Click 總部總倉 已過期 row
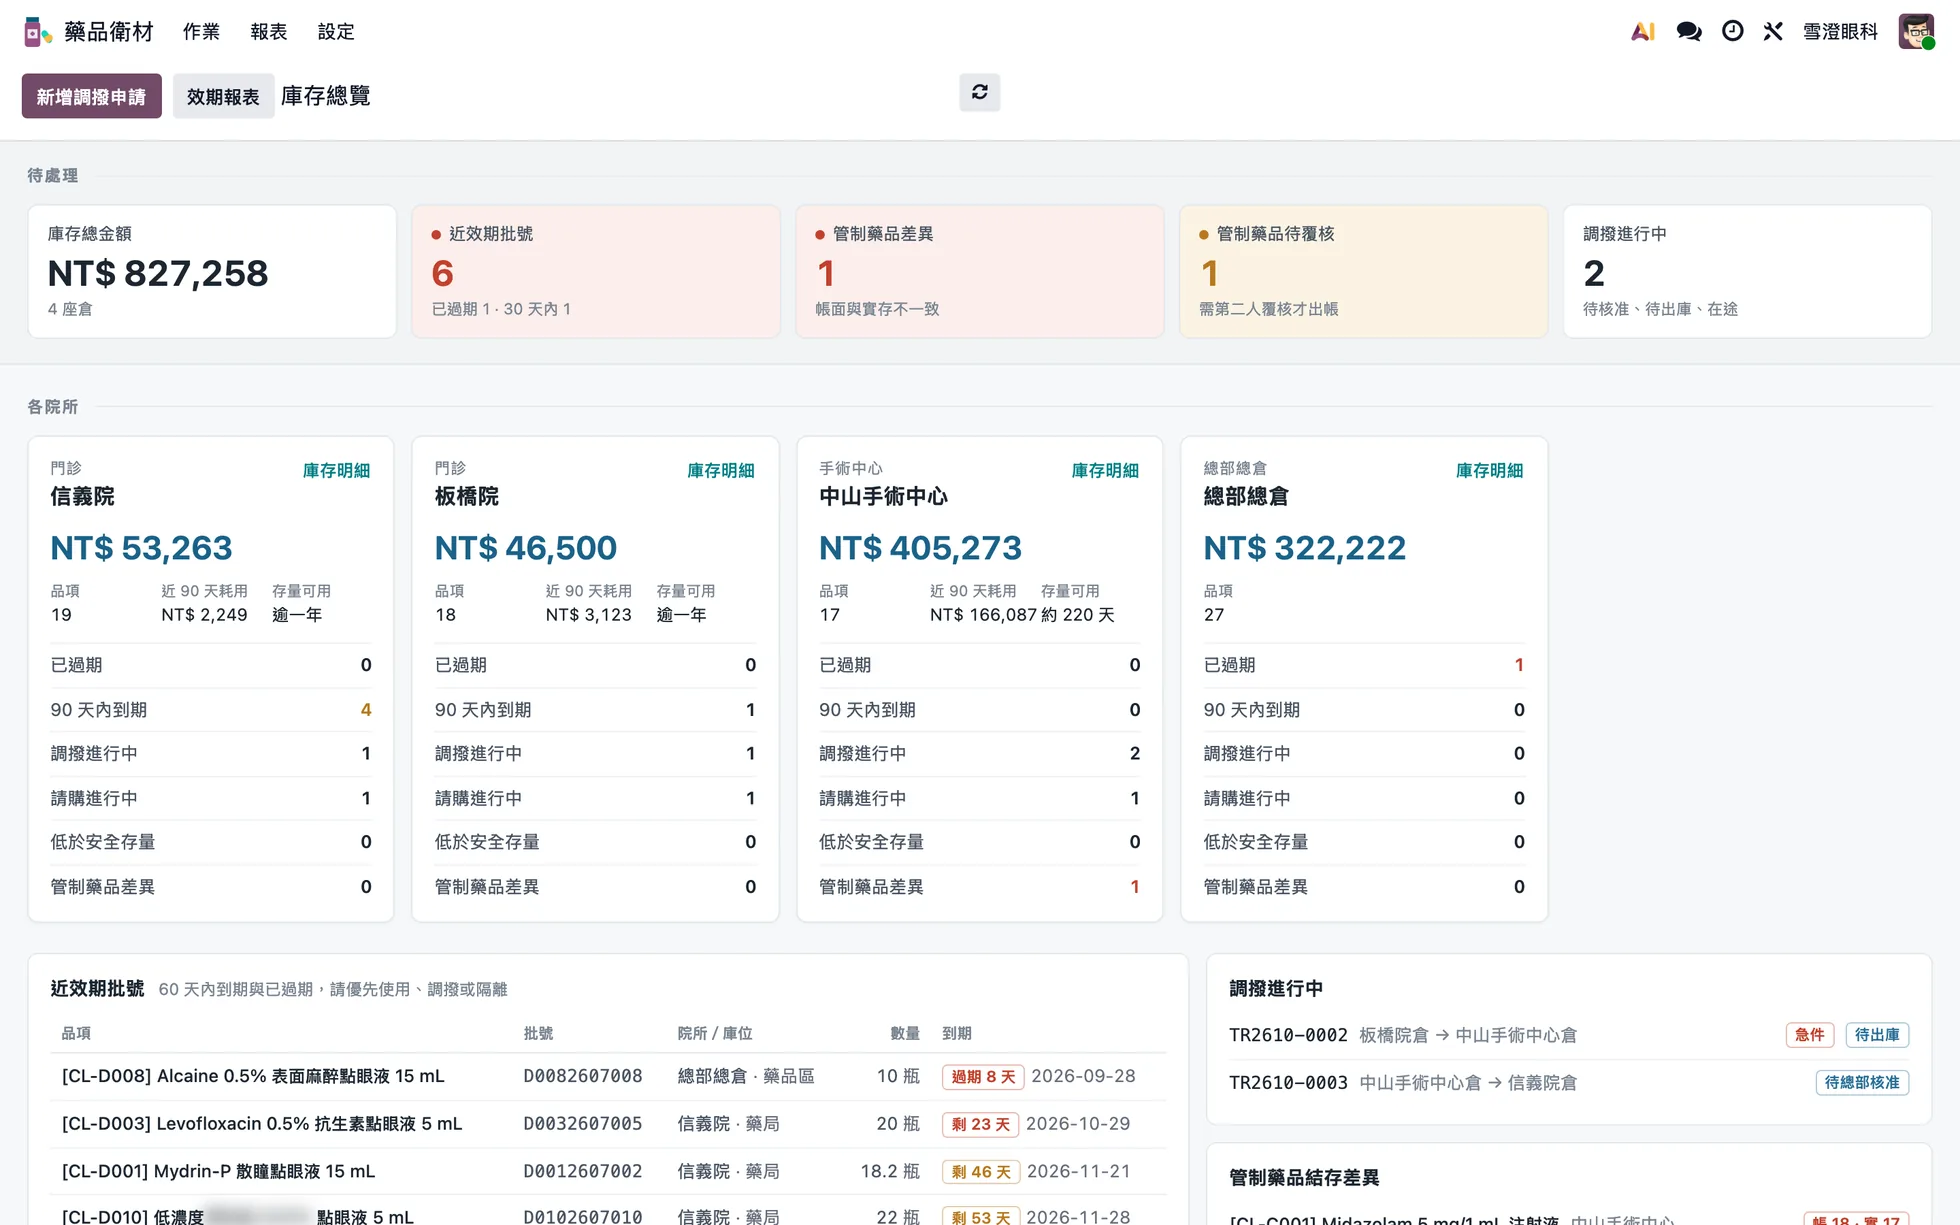1960x1225 pixels. (x=1364, y=665)
